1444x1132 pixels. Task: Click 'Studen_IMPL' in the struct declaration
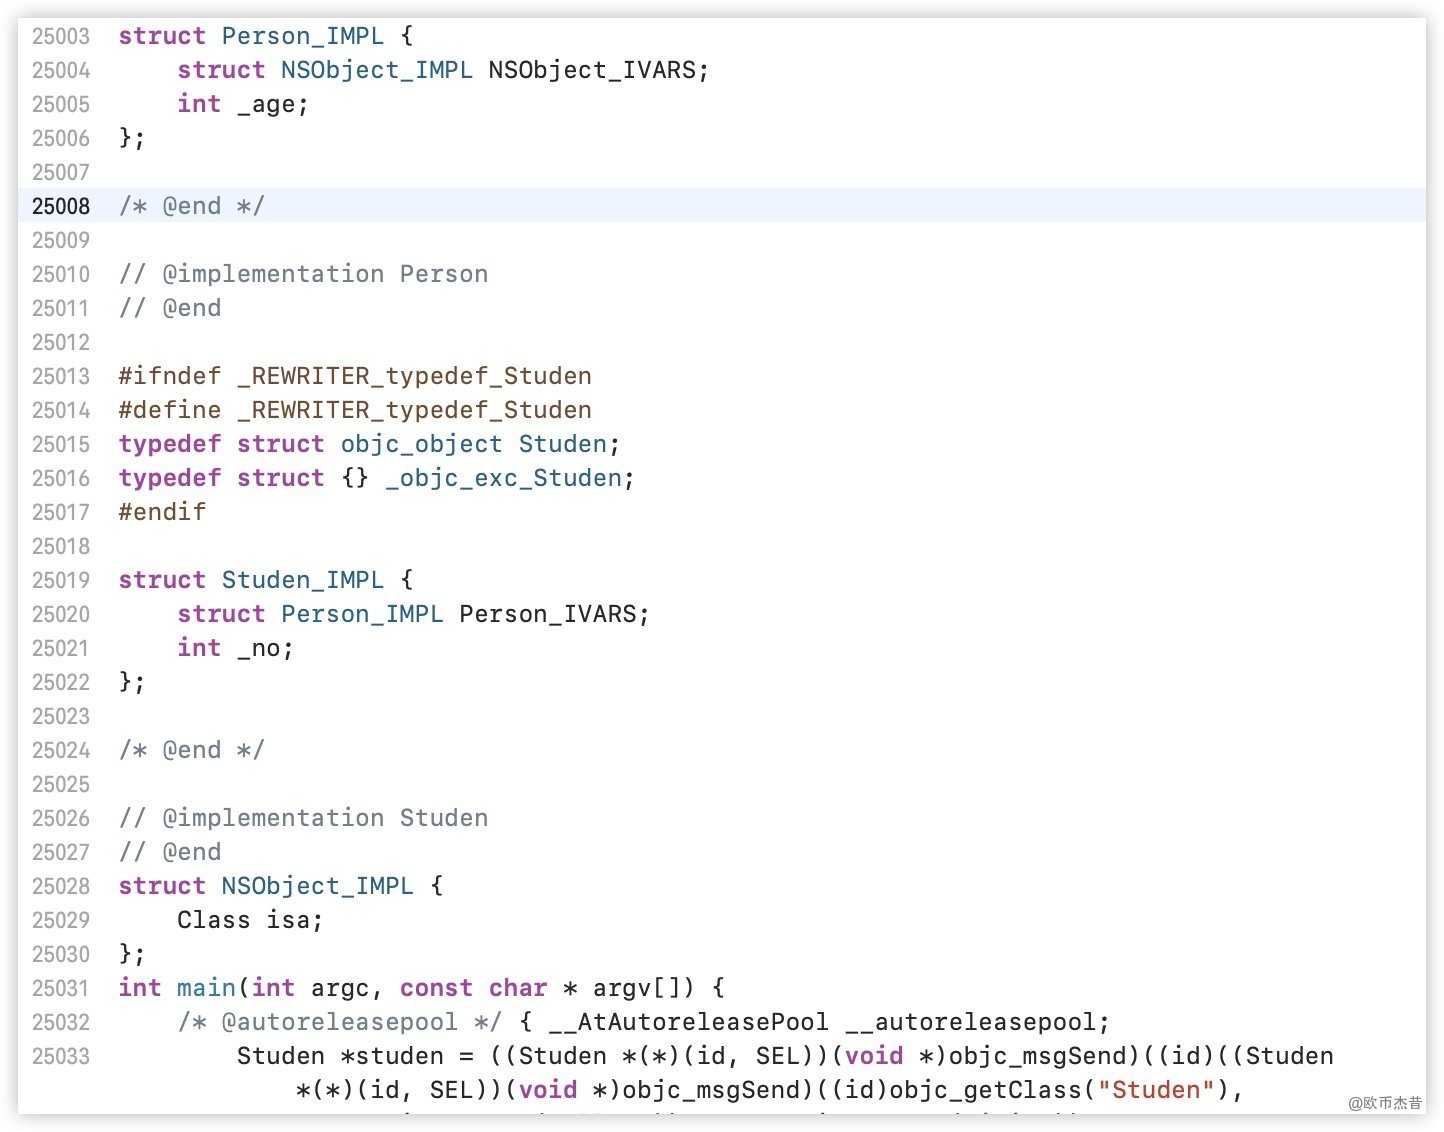click(302, 580)
